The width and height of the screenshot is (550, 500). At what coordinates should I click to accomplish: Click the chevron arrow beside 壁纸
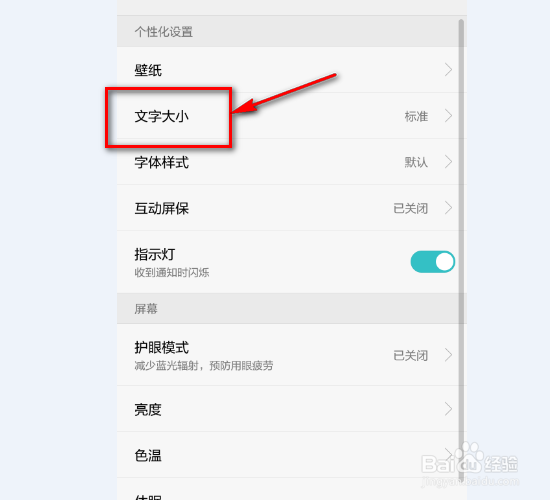[448, 69]
